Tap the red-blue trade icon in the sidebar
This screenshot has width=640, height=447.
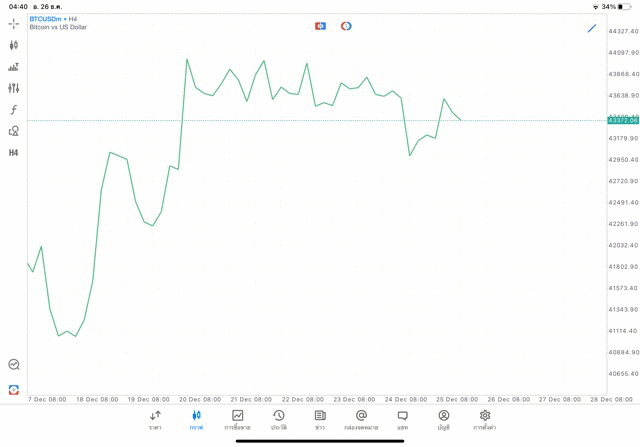coord(14,389)
